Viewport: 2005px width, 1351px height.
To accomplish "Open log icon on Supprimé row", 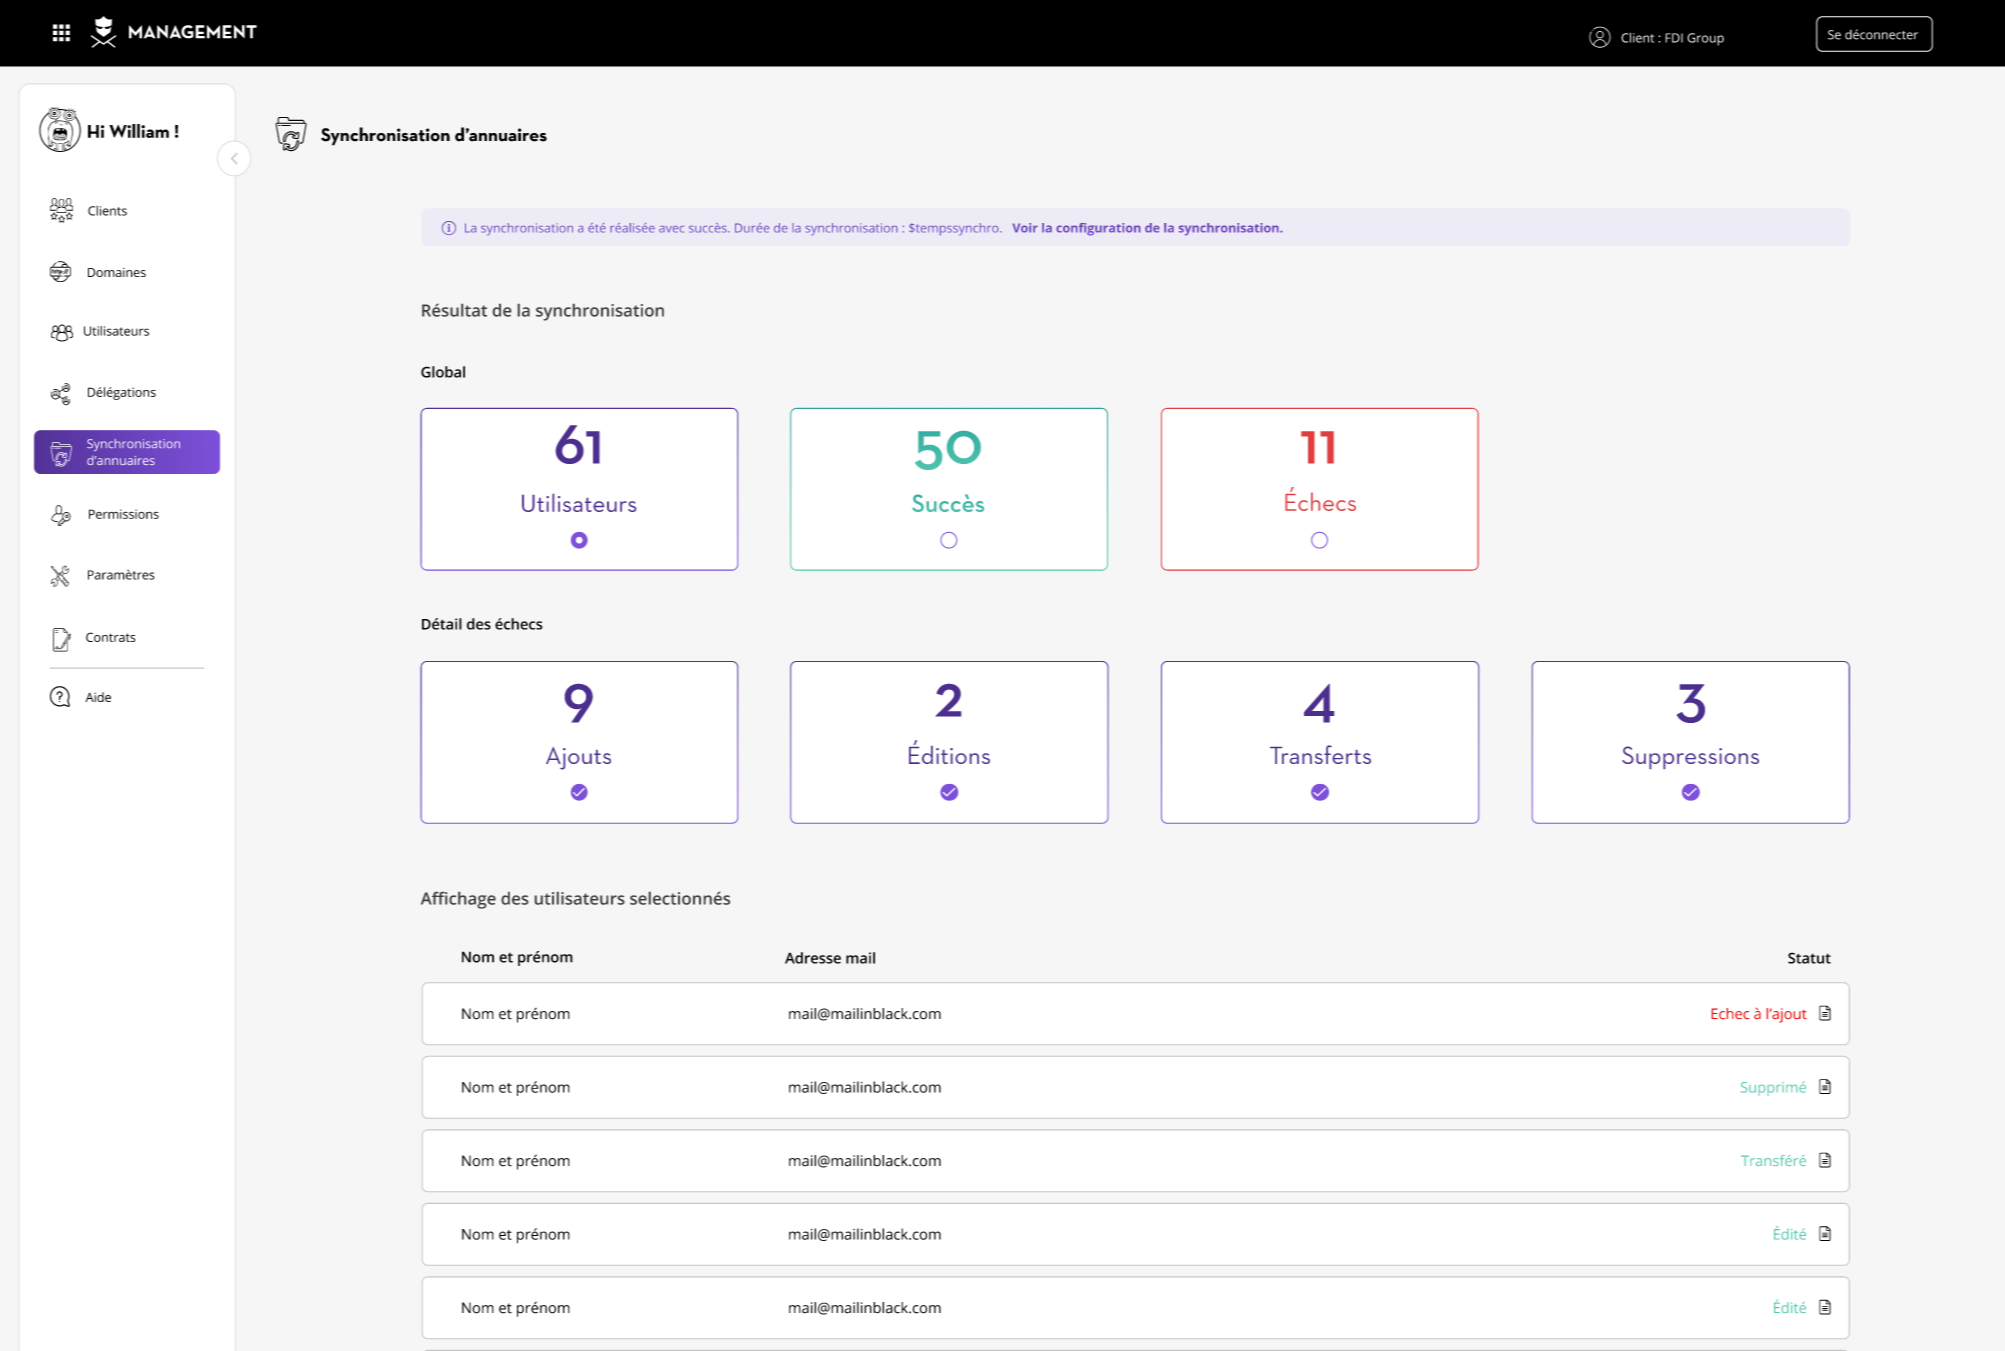I will click(1824, 1087).
